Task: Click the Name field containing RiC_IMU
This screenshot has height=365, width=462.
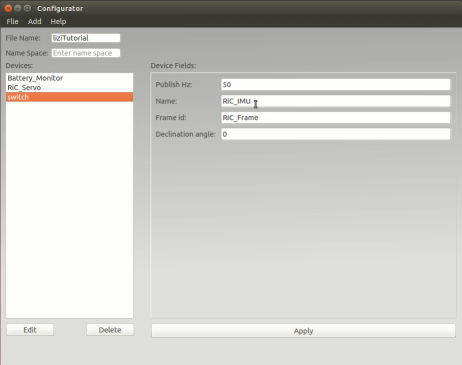Action: click(336, 101)
